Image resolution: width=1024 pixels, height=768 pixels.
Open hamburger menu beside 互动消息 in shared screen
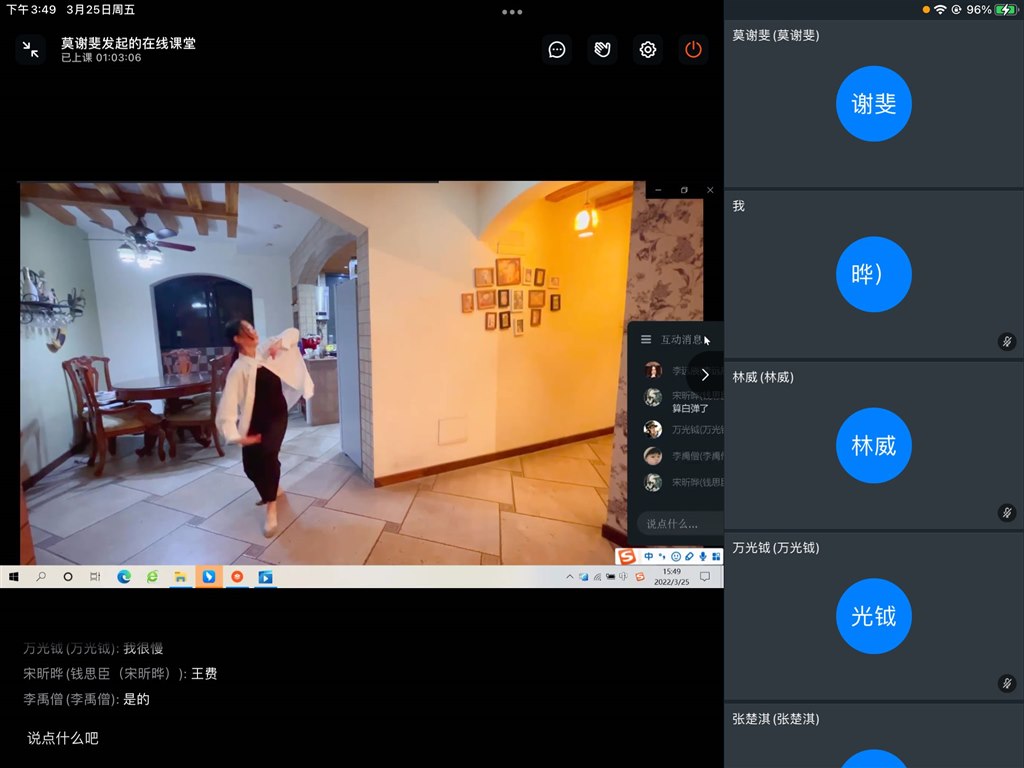[x=646, y=340]
